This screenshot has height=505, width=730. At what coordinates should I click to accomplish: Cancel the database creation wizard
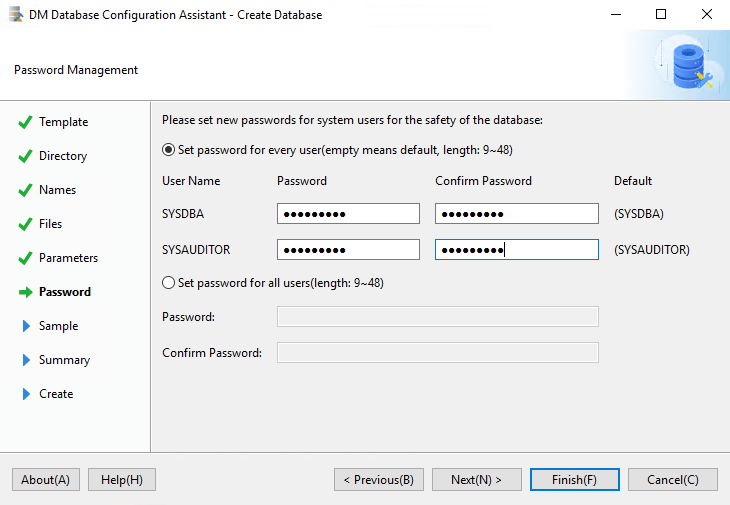pos(673,479)
